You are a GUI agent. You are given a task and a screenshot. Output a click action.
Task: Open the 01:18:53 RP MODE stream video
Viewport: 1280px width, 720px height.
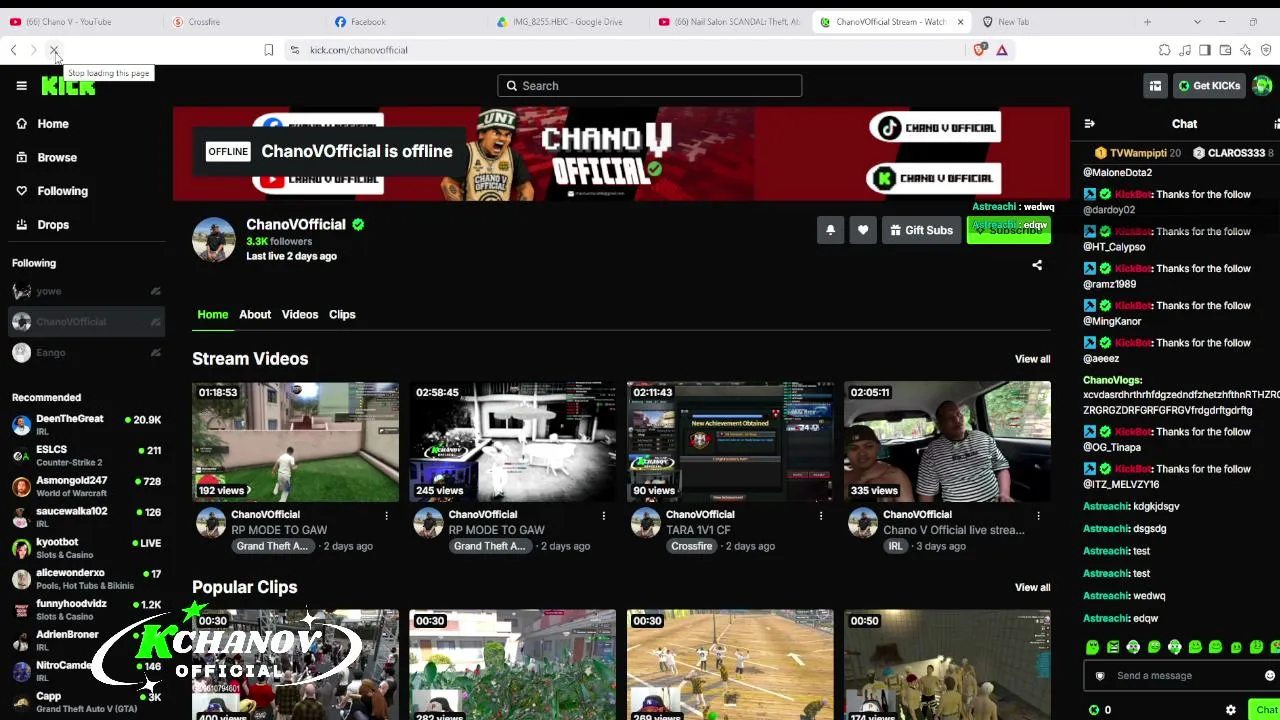coord(295,441)
